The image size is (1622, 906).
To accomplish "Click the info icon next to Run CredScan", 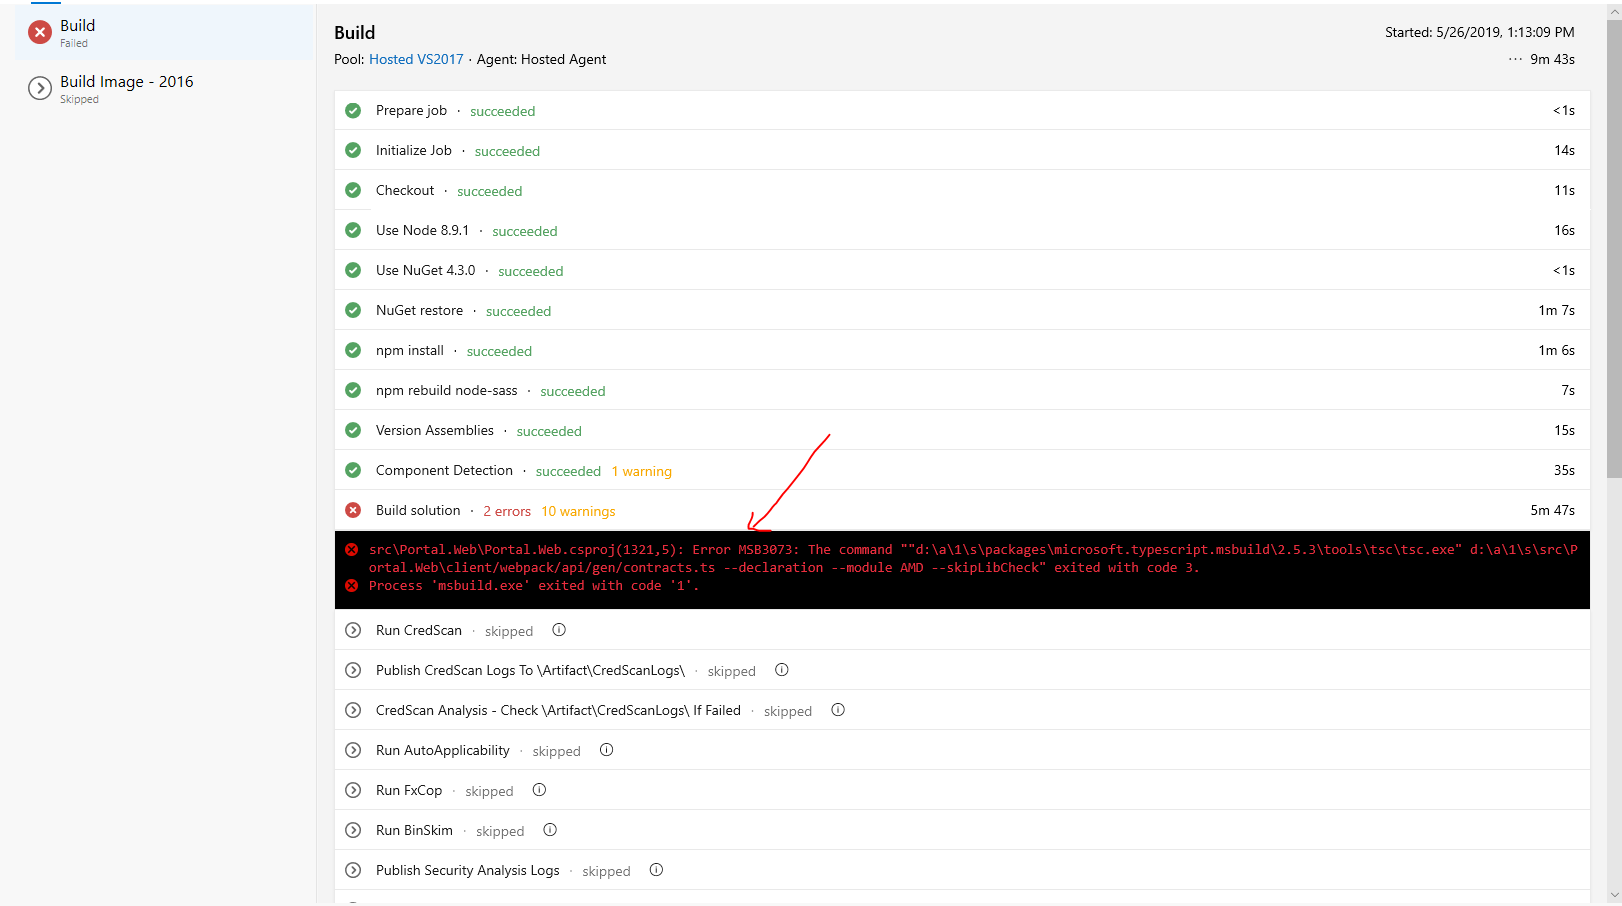I will (x=559, y=630).
